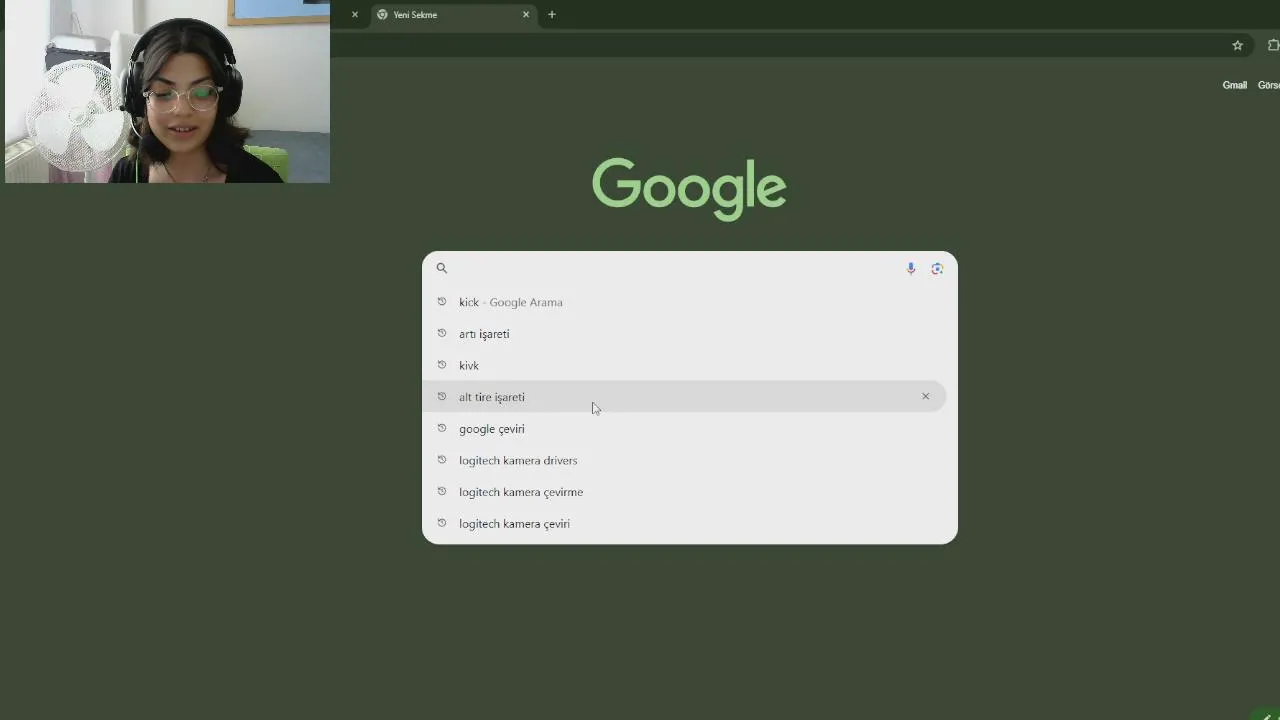Click history clock icon beside 'google çeviri'
The image size is (1280, 720).
(x=441, y=428)
